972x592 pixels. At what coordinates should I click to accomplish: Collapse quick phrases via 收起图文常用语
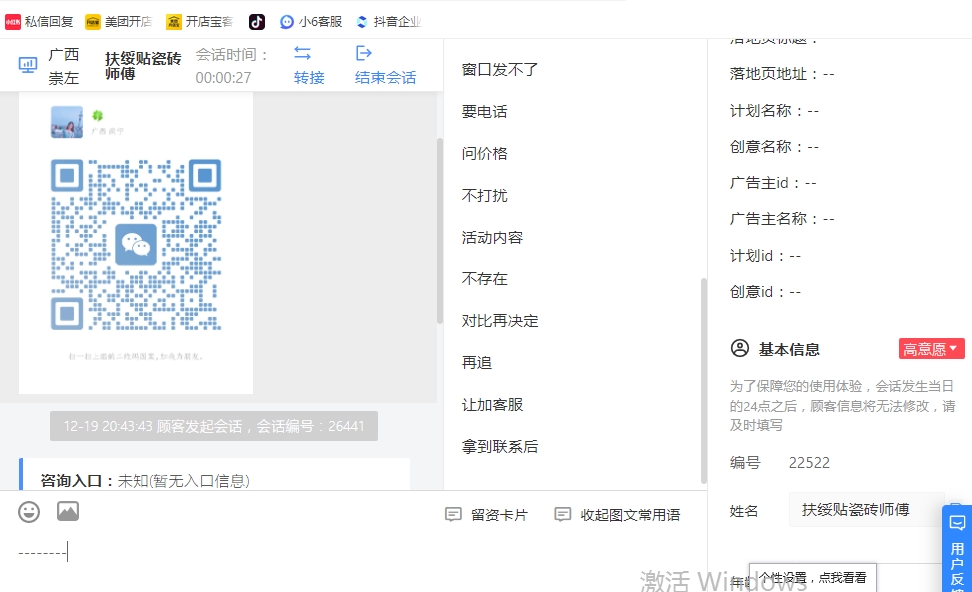(x=630, y=515)
